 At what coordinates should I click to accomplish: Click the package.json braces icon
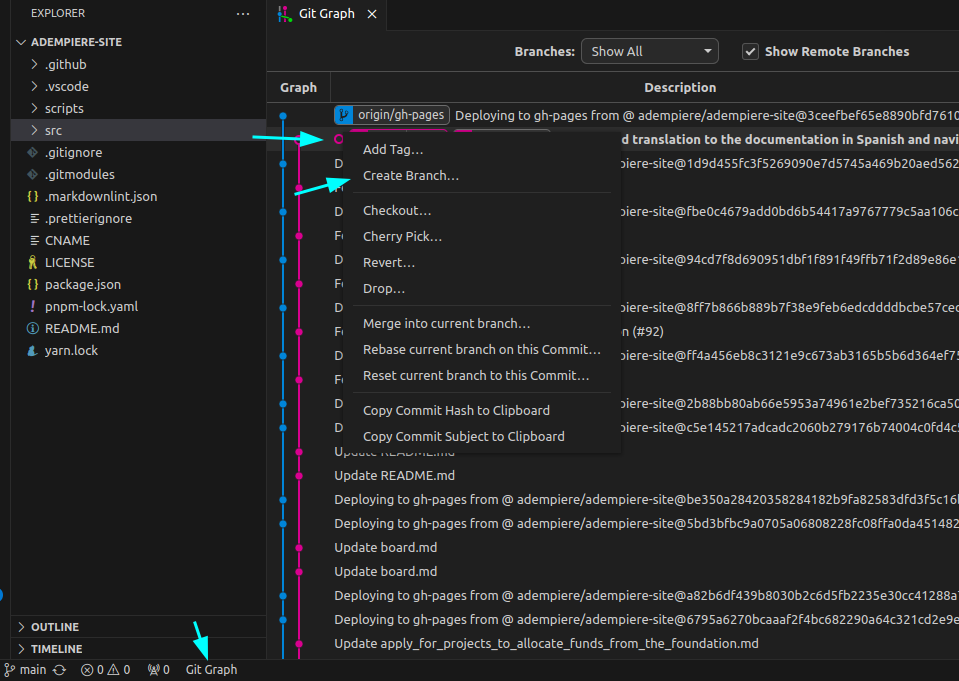click(33, 285)
